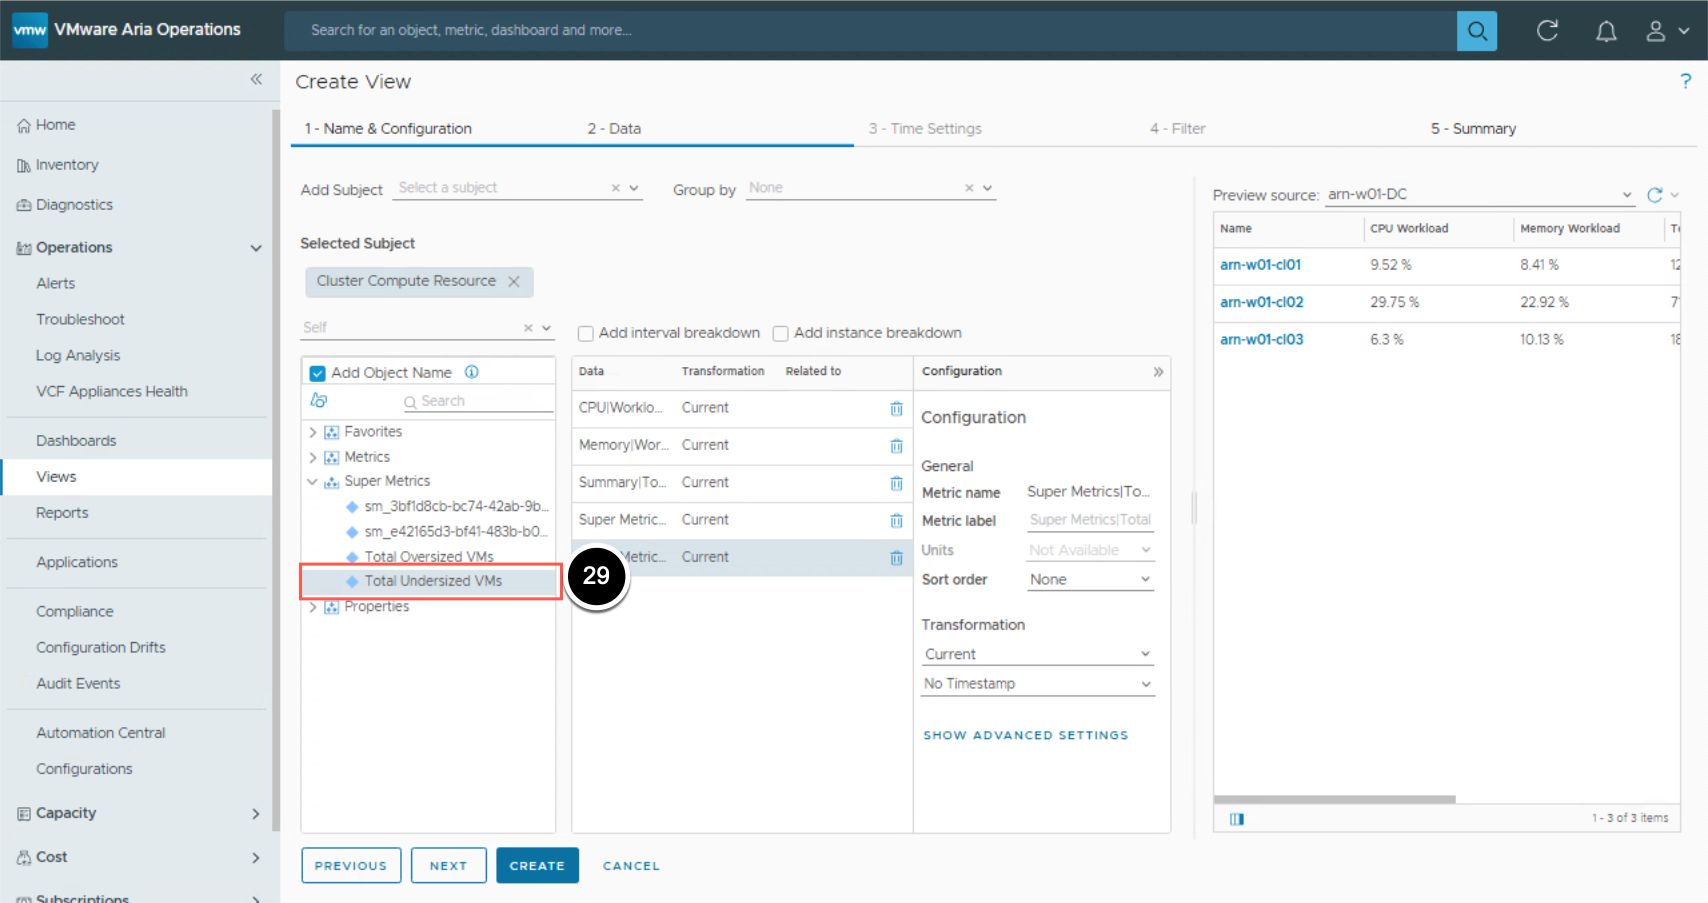The image size is (1708, 903).
Task: Open the Sort order dropdown
Action: click(x=1089, y=580)
